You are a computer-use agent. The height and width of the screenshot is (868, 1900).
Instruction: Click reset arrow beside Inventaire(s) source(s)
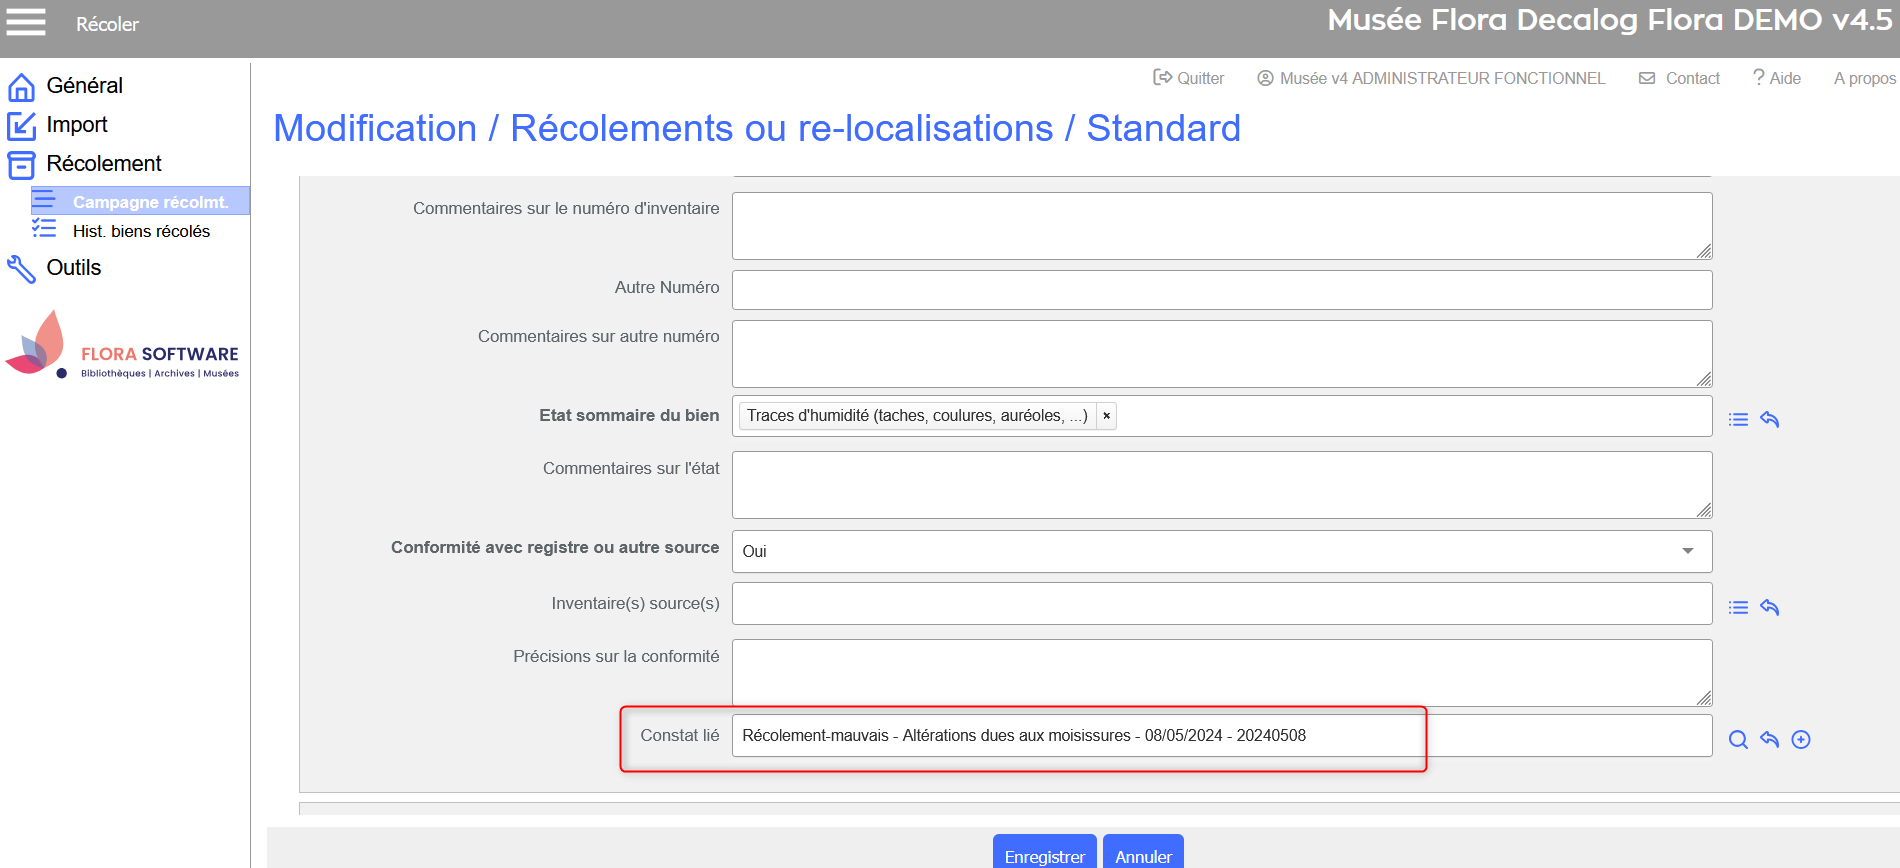[1769, 608]
